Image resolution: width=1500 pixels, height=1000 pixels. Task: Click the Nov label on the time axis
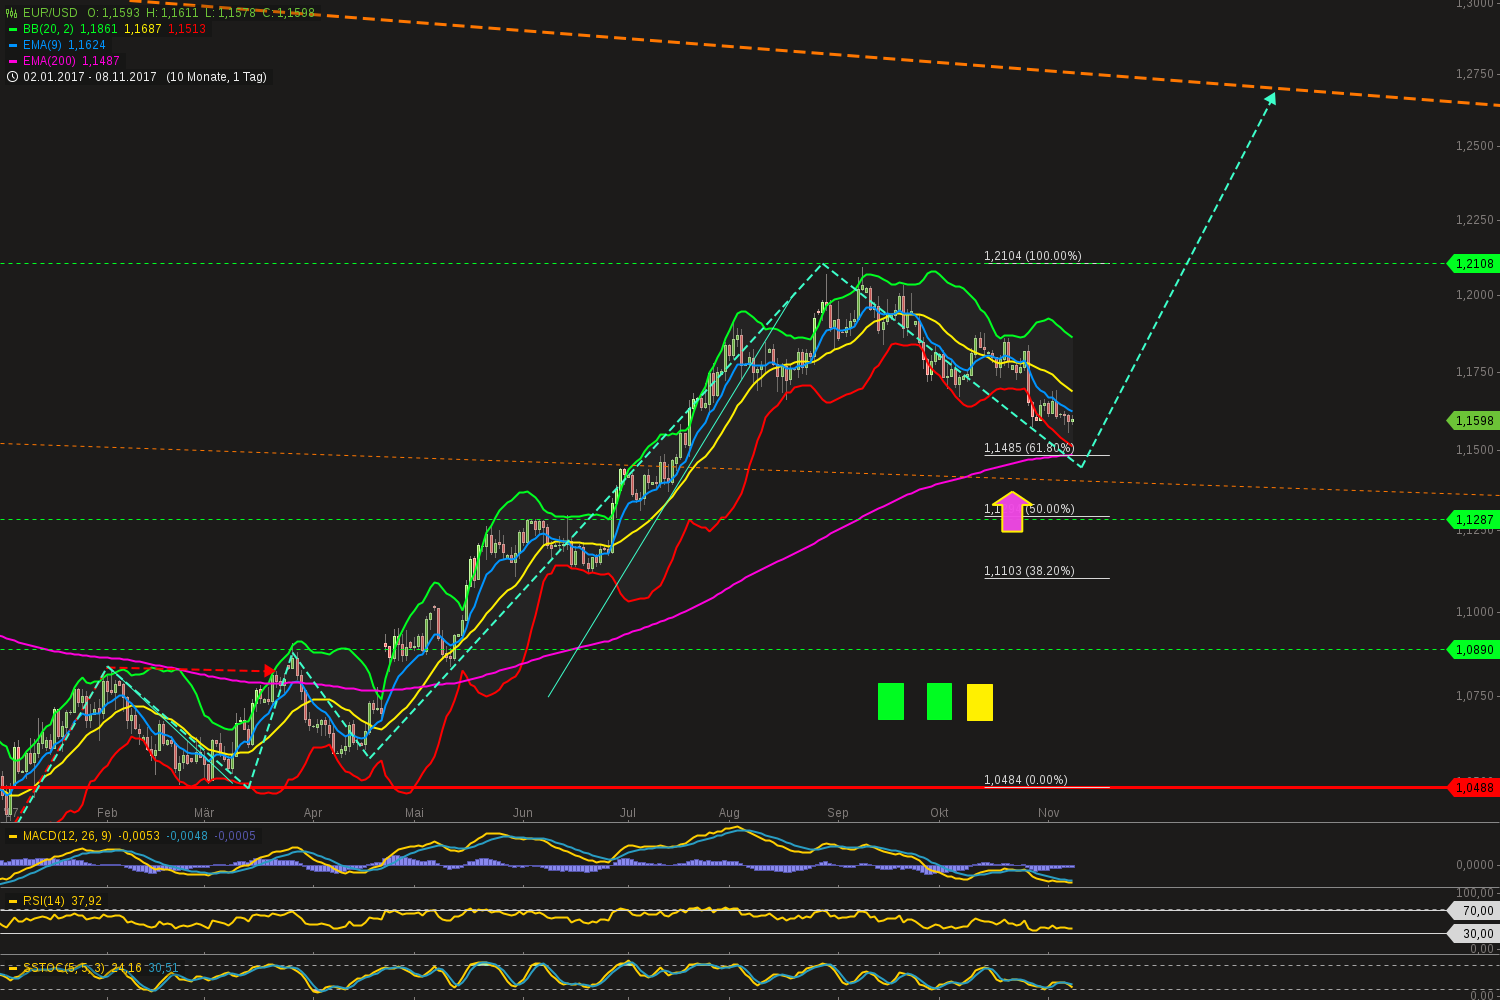pos(1047,813)
